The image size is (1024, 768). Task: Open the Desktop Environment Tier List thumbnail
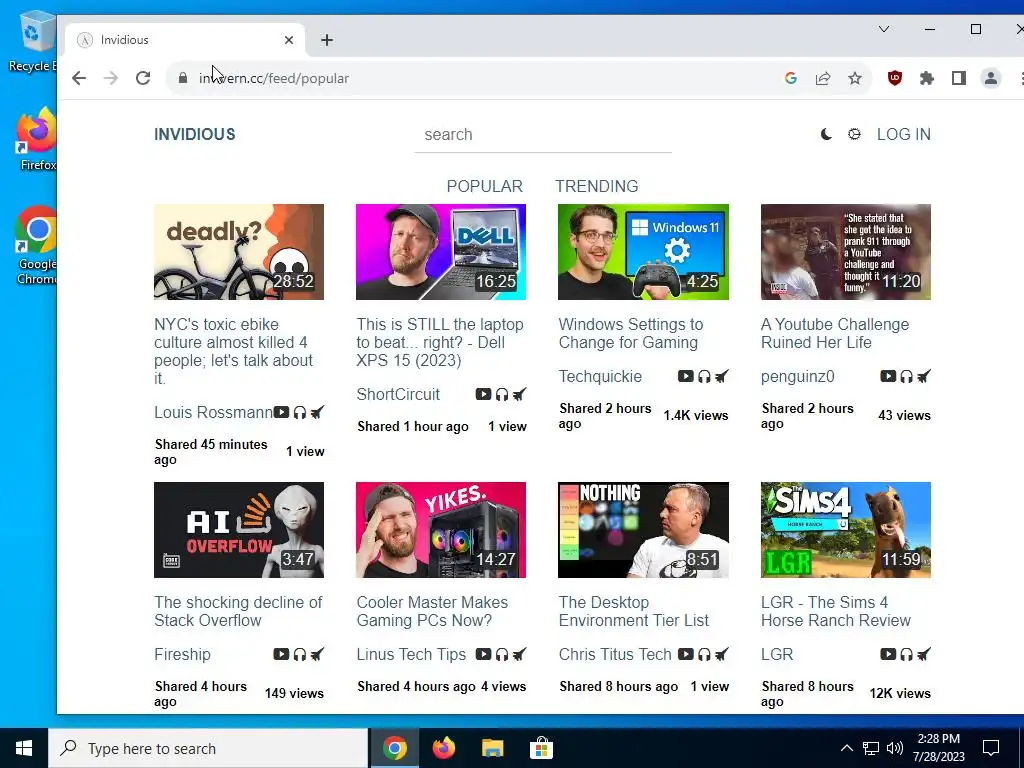(643, 530)
